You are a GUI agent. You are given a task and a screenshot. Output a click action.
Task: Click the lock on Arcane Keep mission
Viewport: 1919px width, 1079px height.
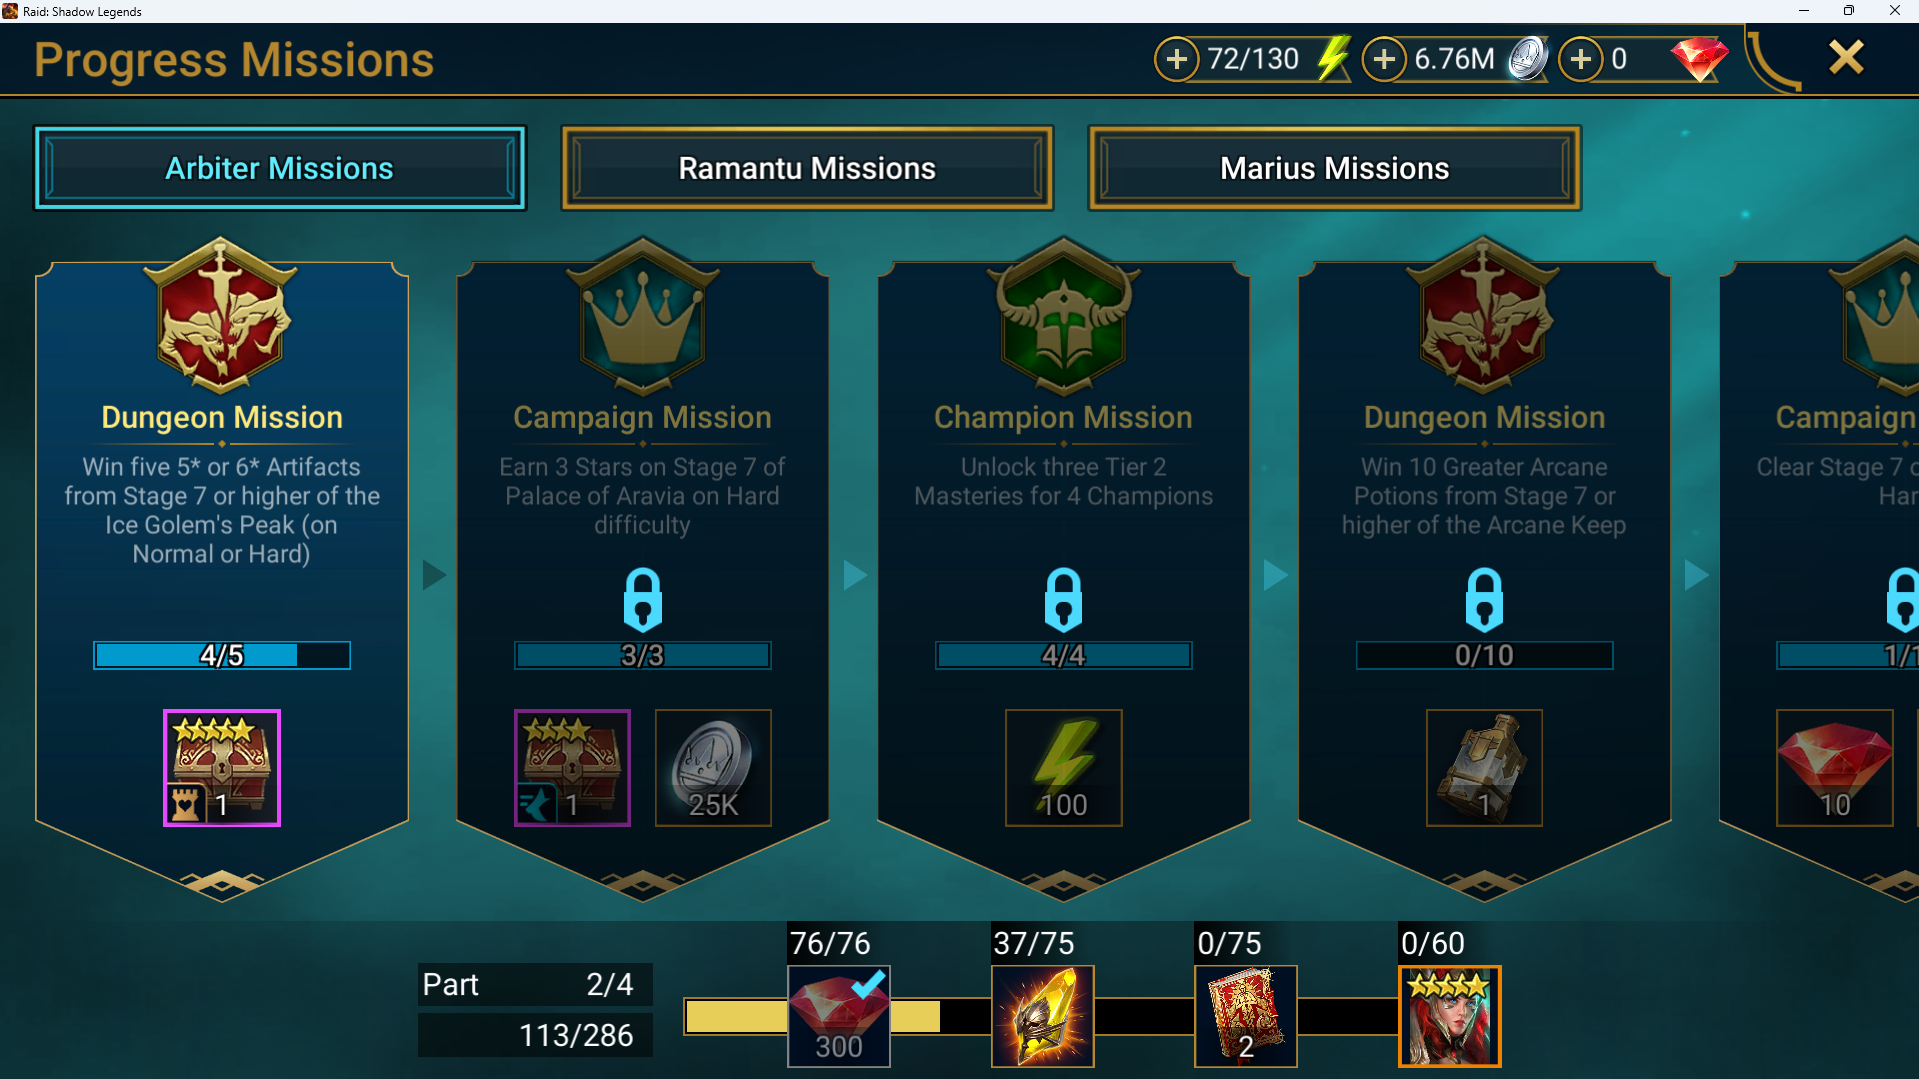(x=1484, y=600)
